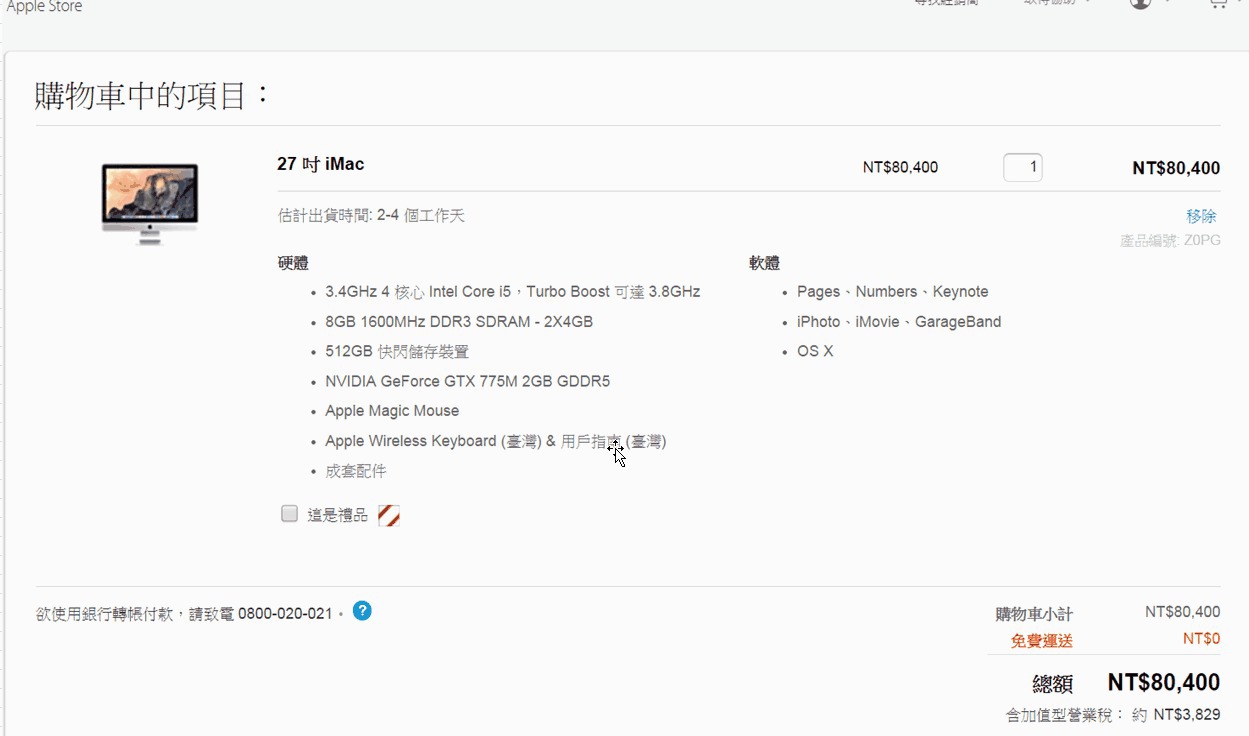Select the 512GB 快閃儲存裝置 line
The height and width of the screenshot is (736, 1249).
(397, 352)
